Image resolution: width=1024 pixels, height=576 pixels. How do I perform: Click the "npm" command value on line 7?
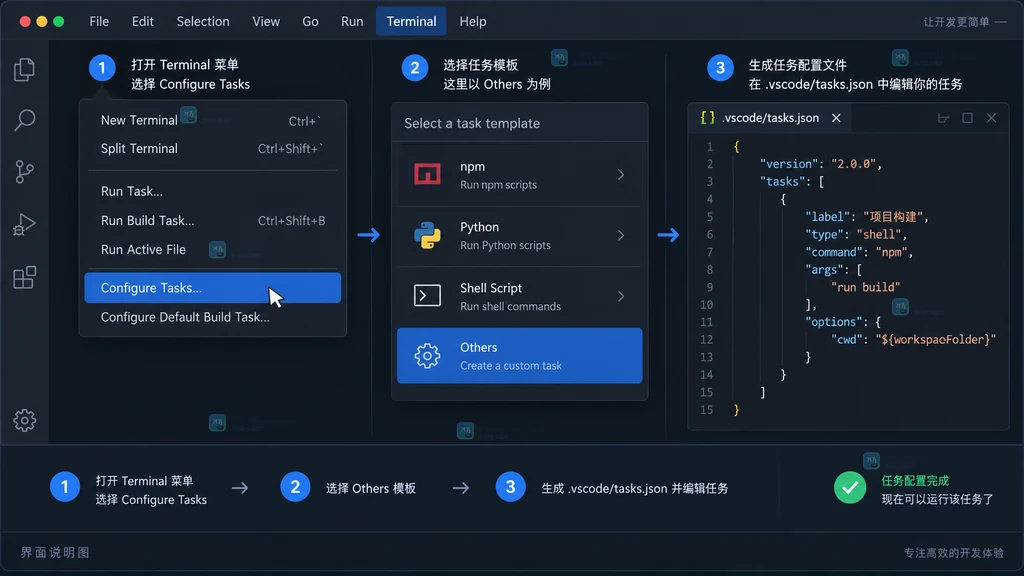tap(891, 252)
